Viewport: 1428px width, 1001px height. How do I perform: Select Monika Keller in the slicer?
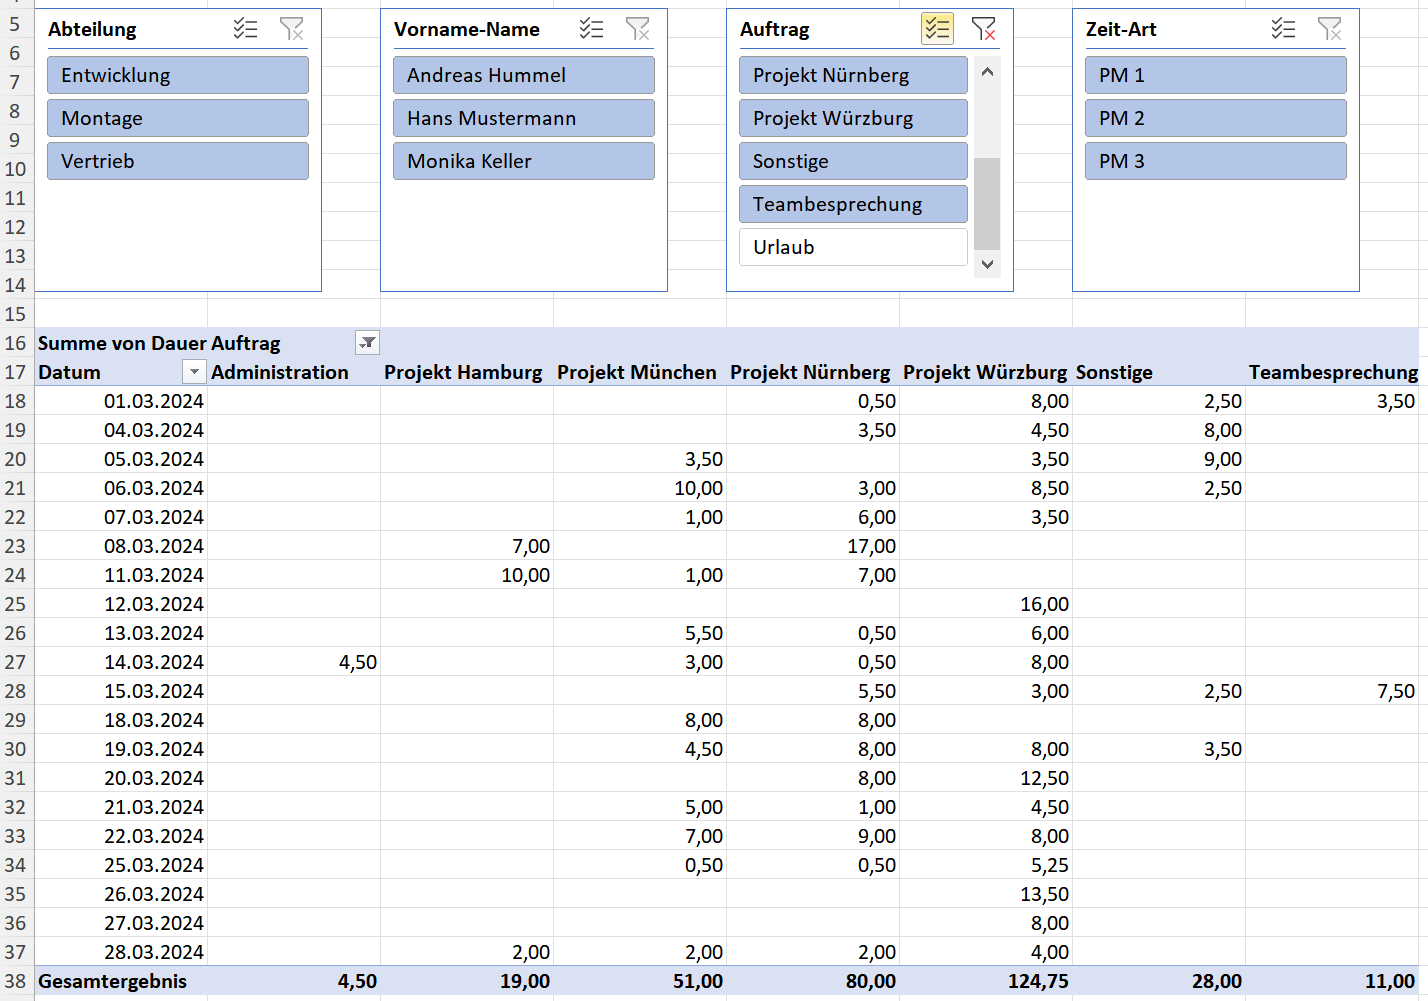524,161
